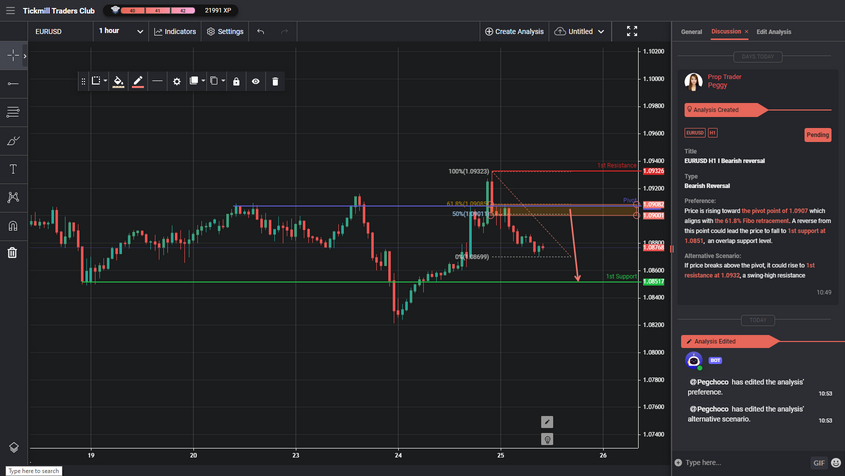Add attachment with plus icon in chat
845x476 pixels.
pos(678,463)
